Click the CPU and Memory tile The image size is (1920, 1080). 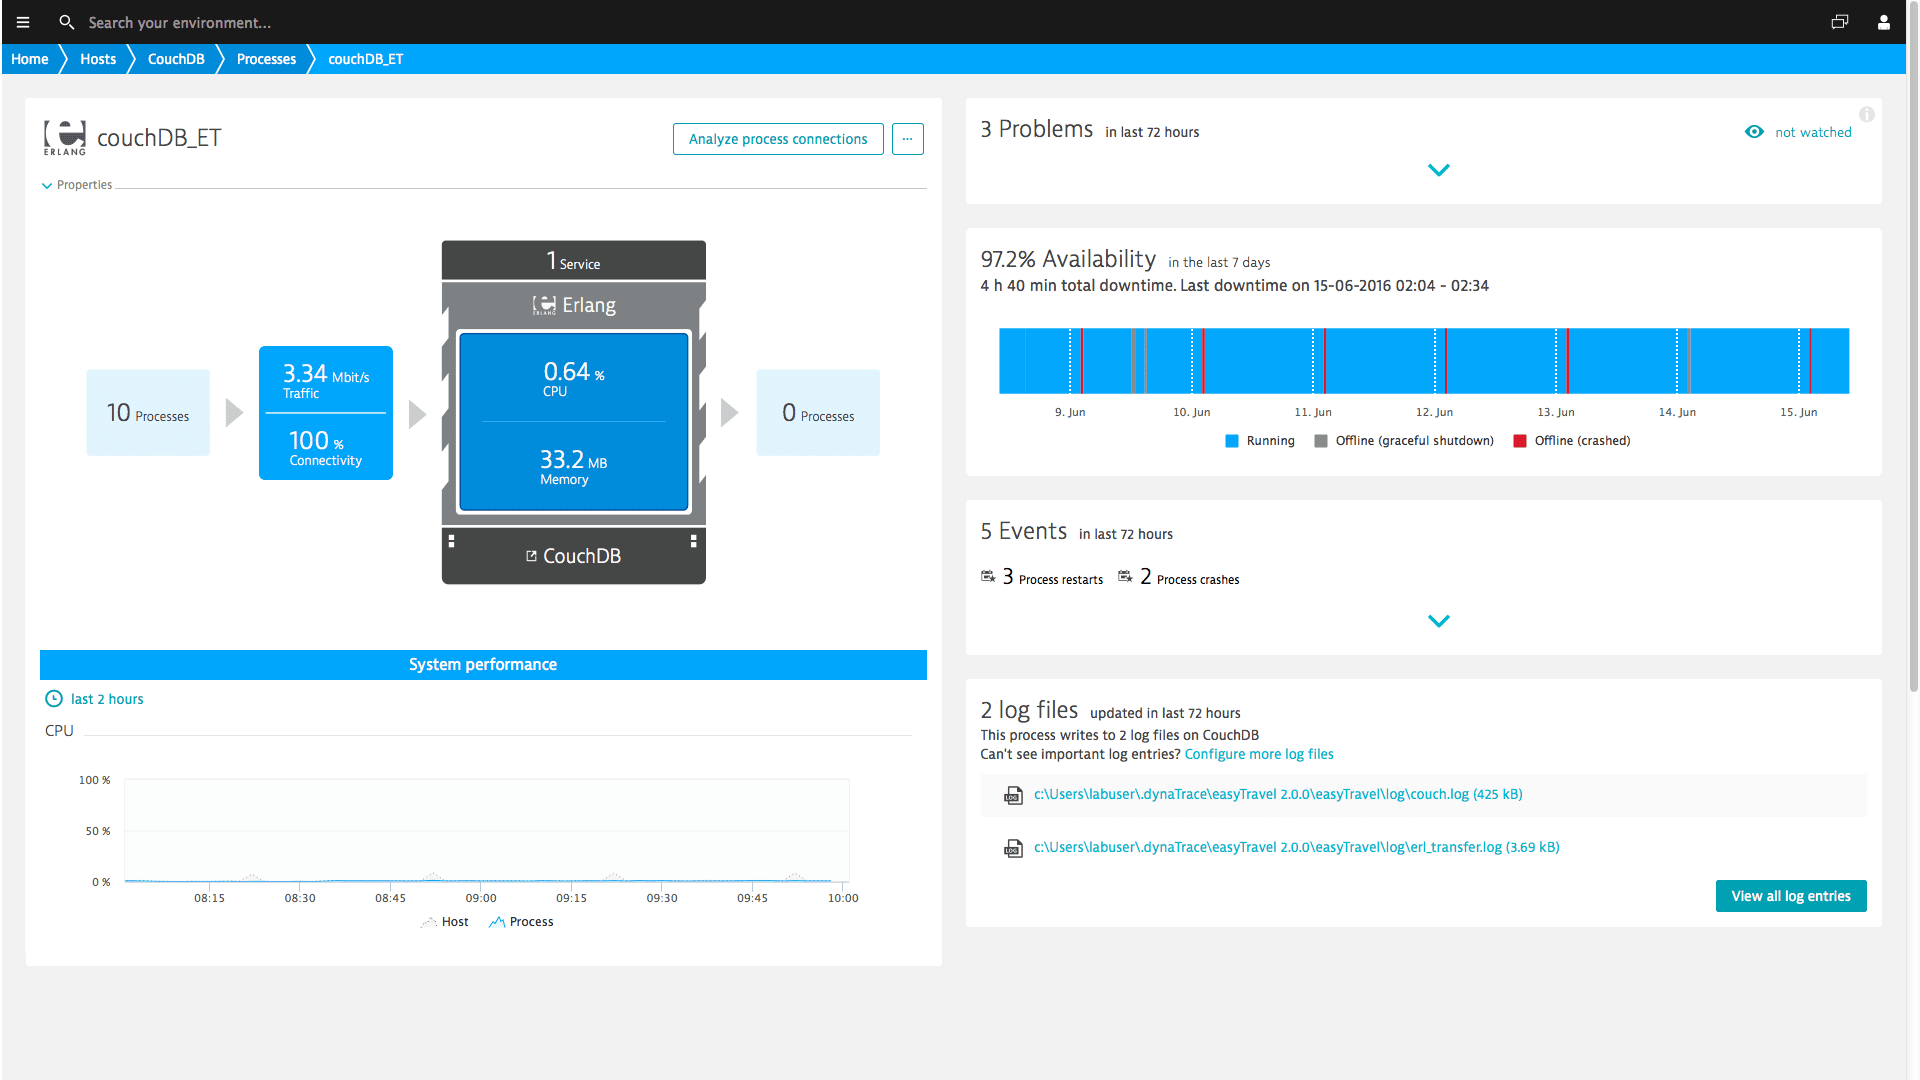(574, 422)
